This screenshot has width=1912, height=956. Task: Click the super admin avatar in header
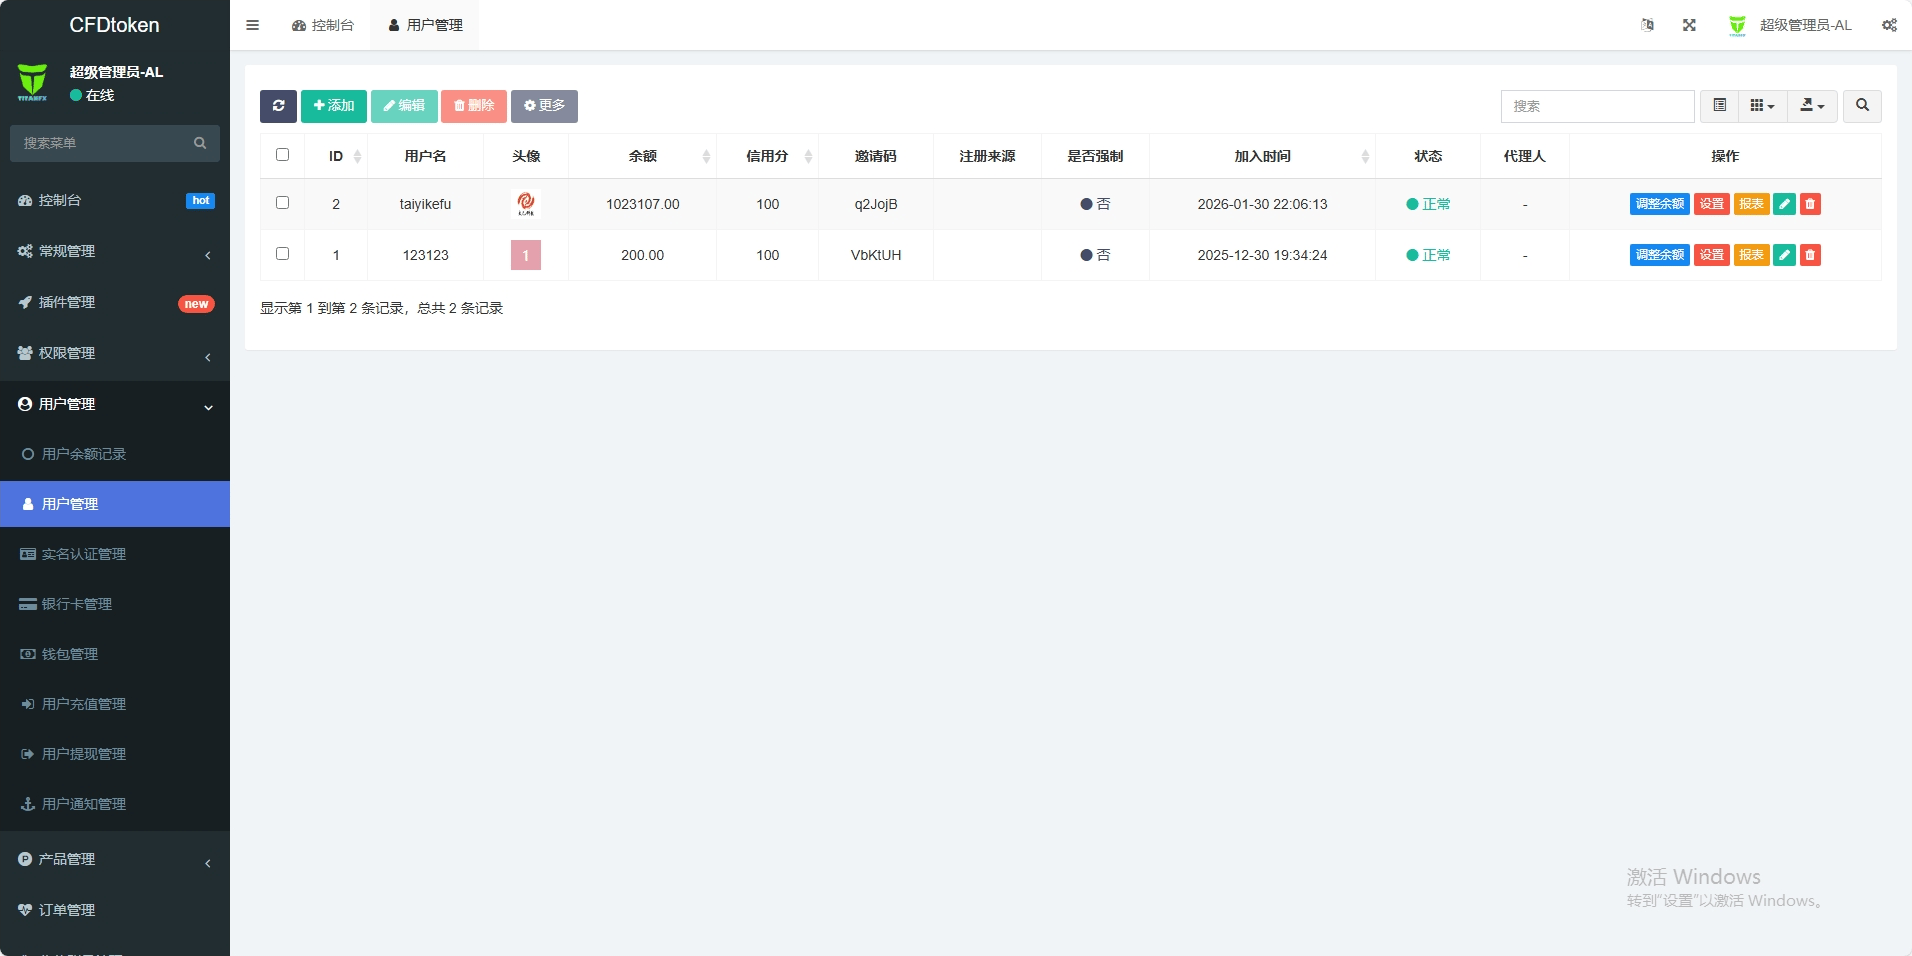[x=1737, y=25]
